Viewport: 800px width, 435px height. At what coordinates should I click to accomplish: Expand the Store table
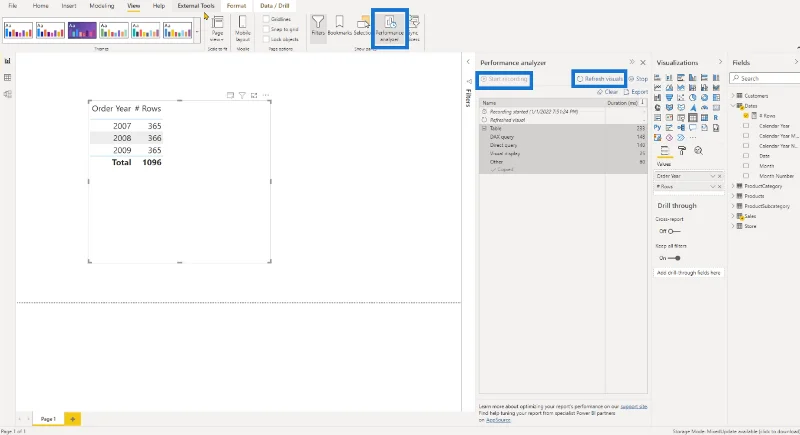[733, 226]
